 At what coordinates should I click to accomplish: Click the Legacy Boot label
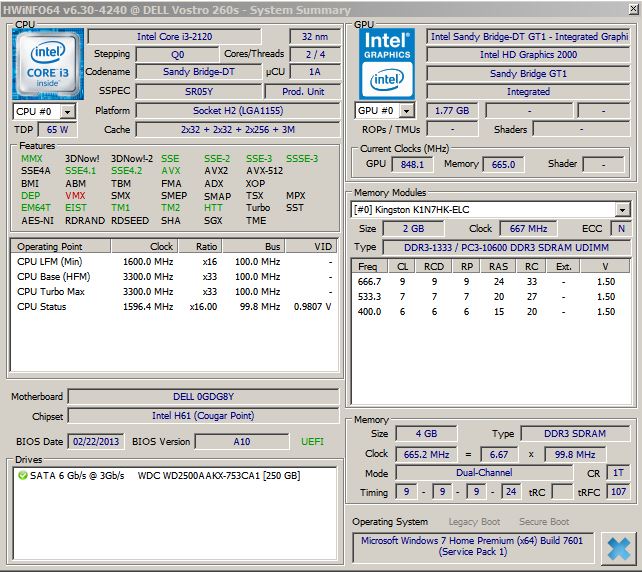click(x=474, y=522)
